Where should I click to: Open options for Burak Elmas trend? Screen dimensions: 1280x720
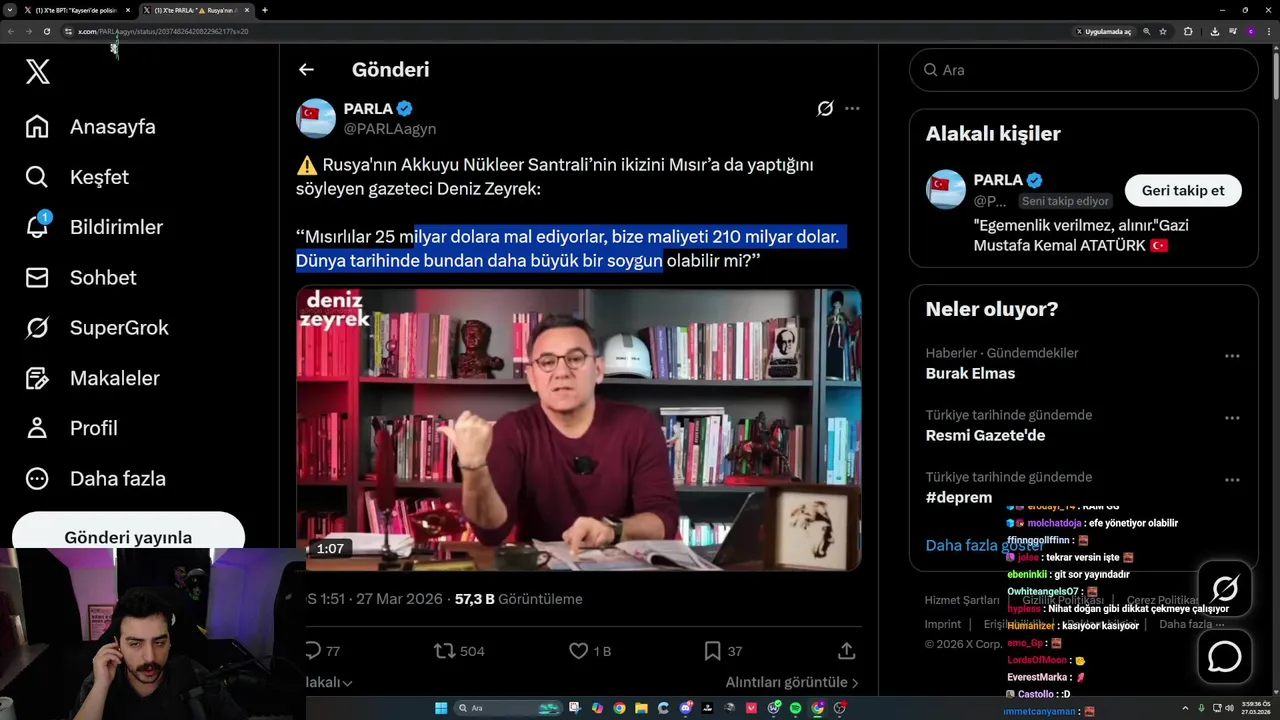pyautogui.click(x=1232, y=356)
